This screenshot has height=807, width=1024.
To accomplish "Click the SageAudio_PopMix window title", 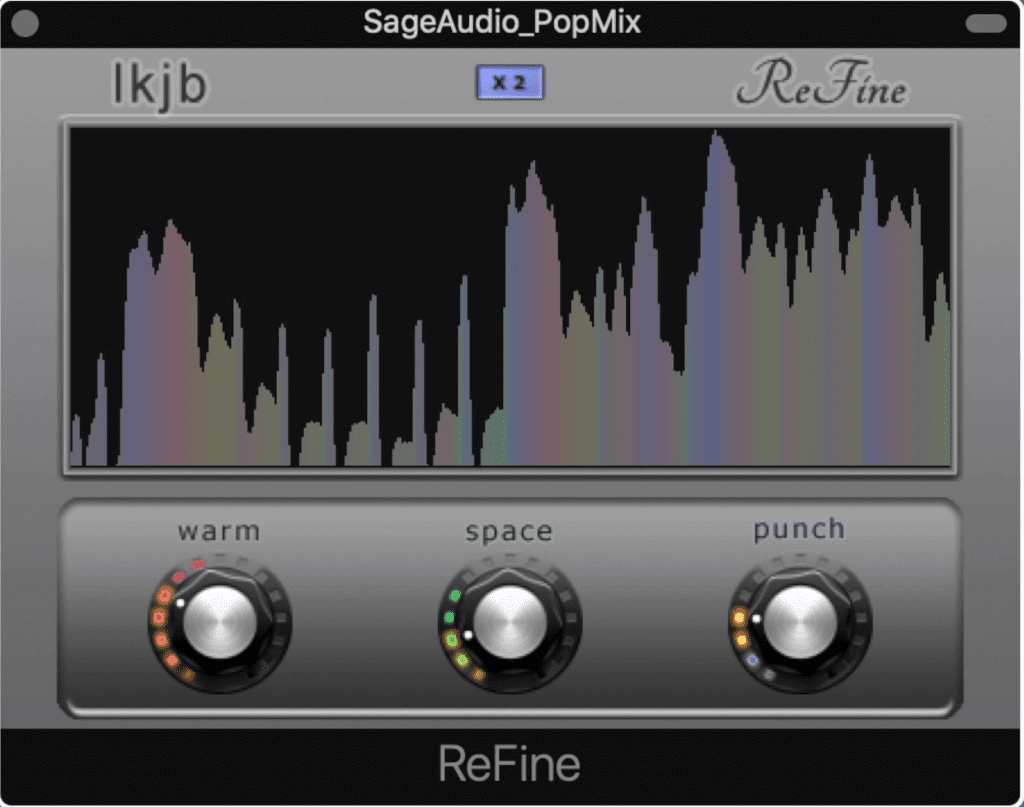I will [x=502, y=22].
